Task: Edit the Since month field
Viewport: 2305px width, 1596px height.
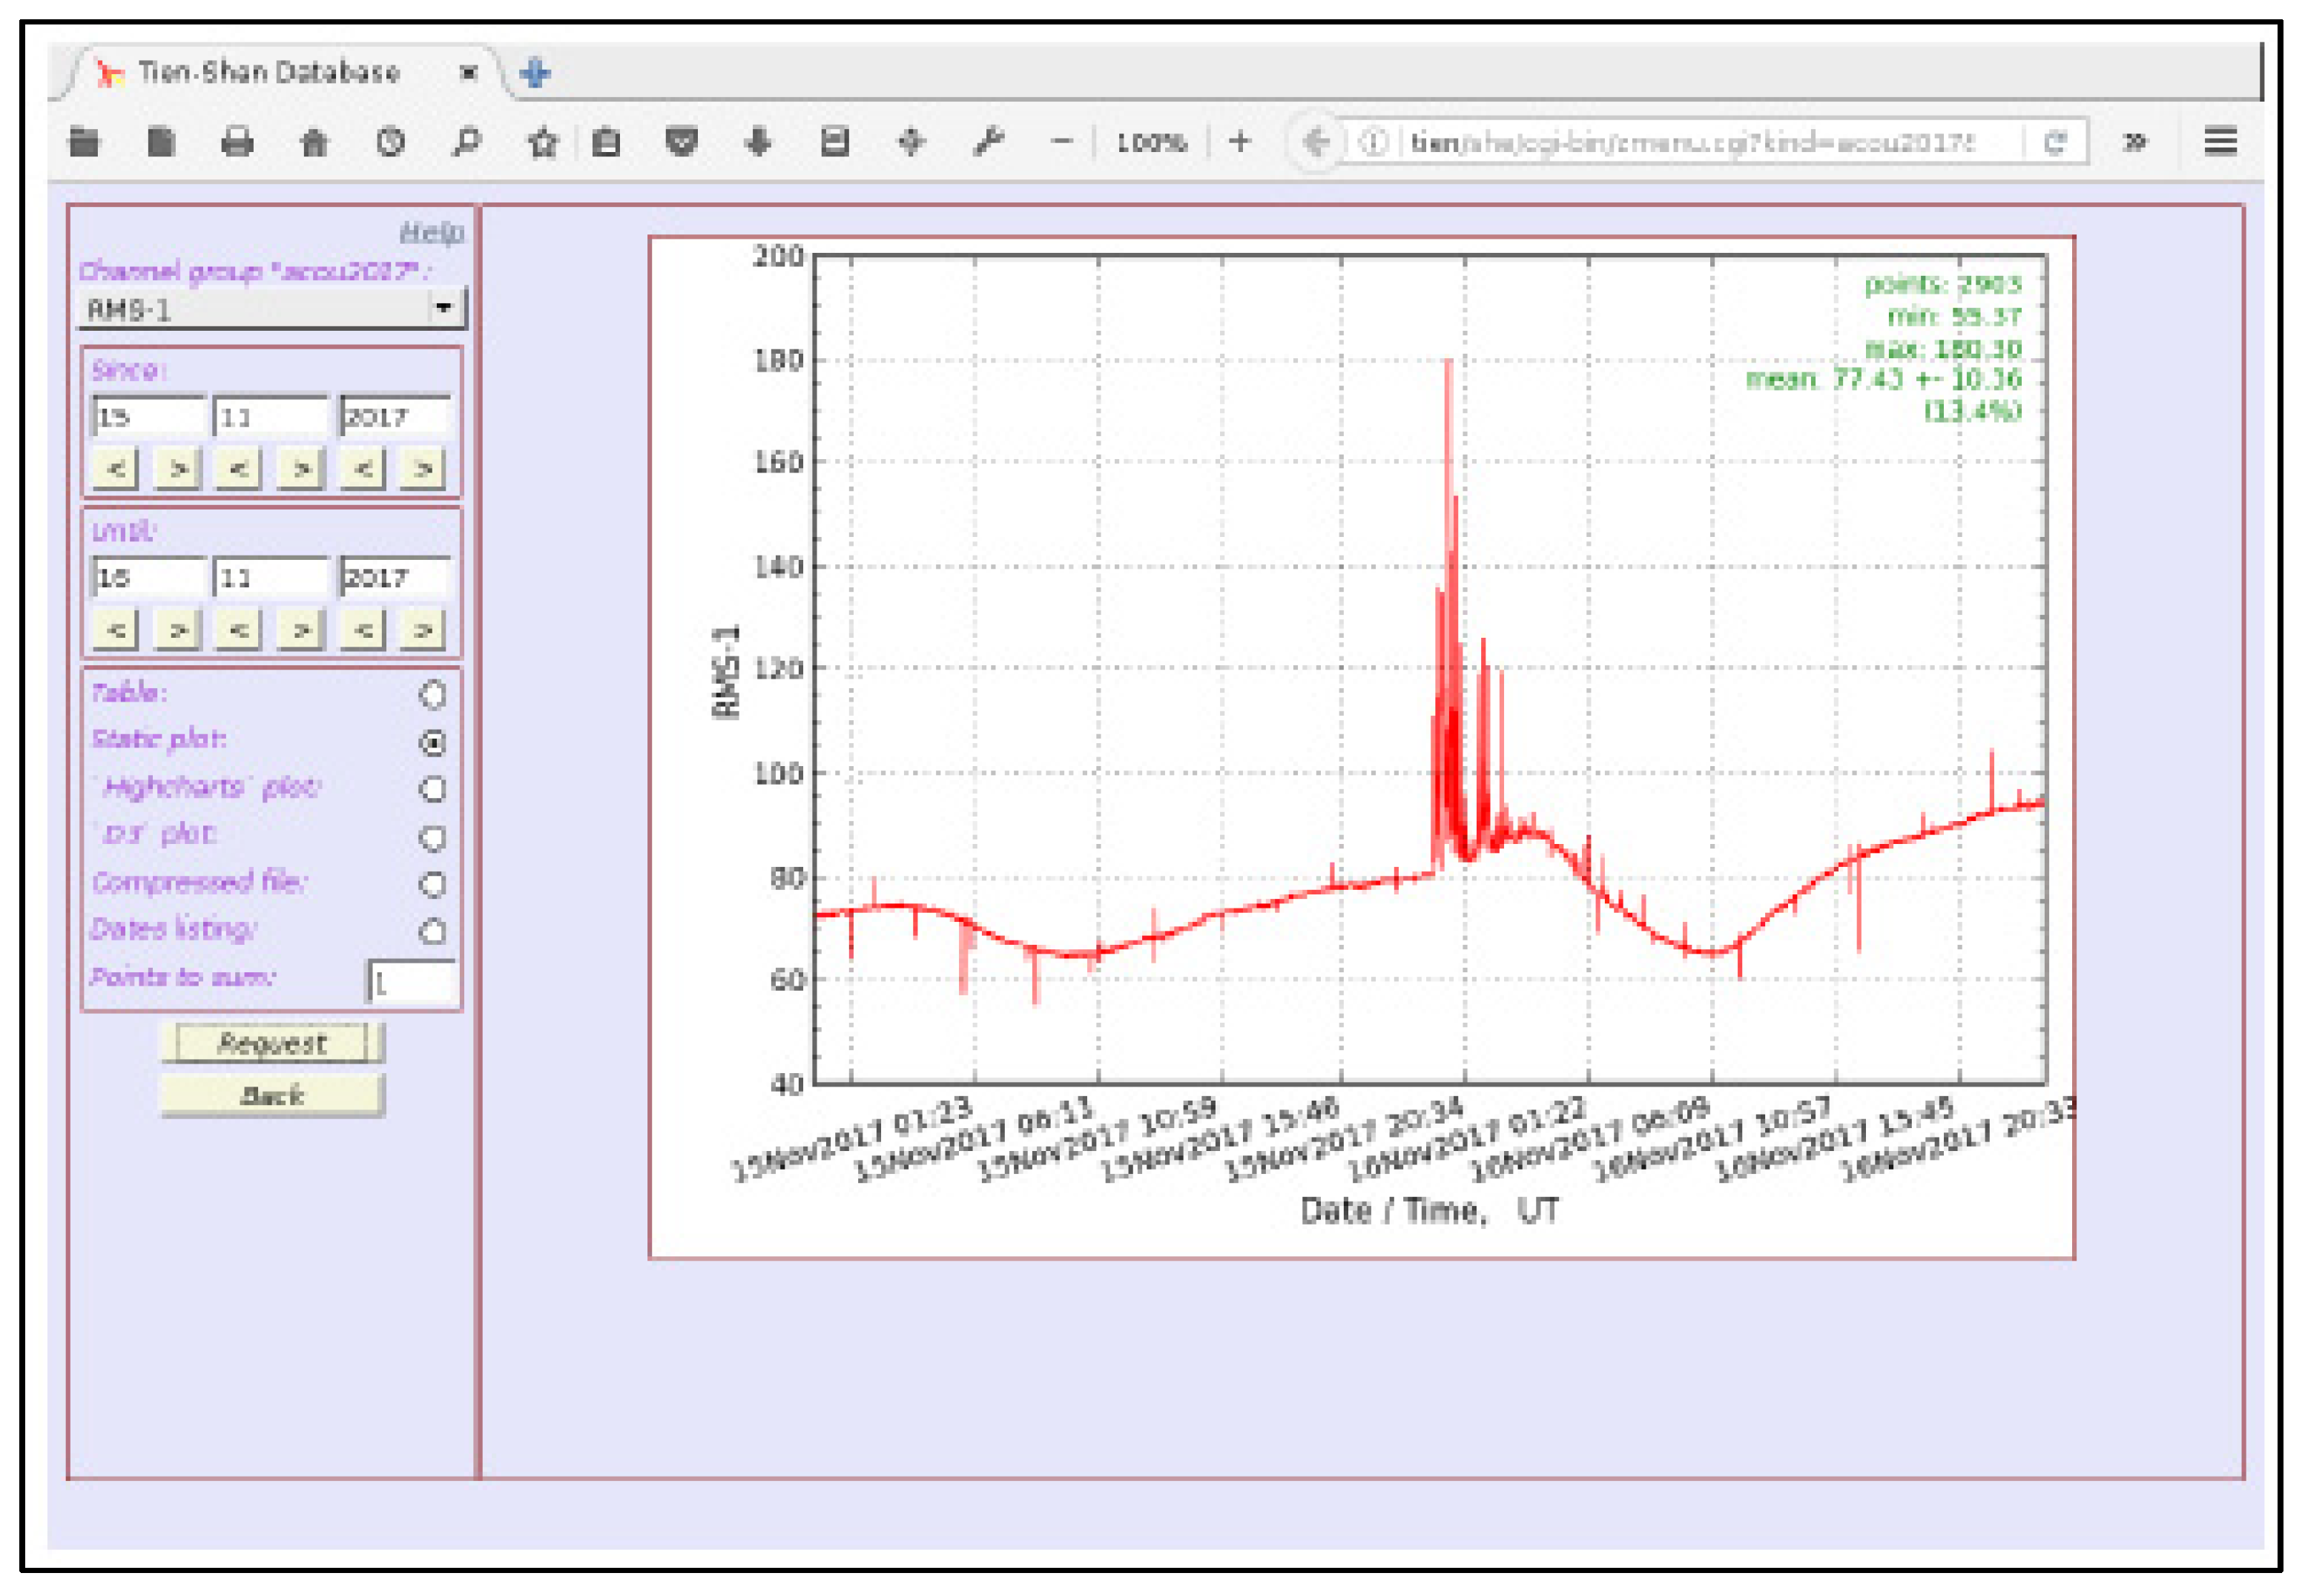Action: point(271,416)
